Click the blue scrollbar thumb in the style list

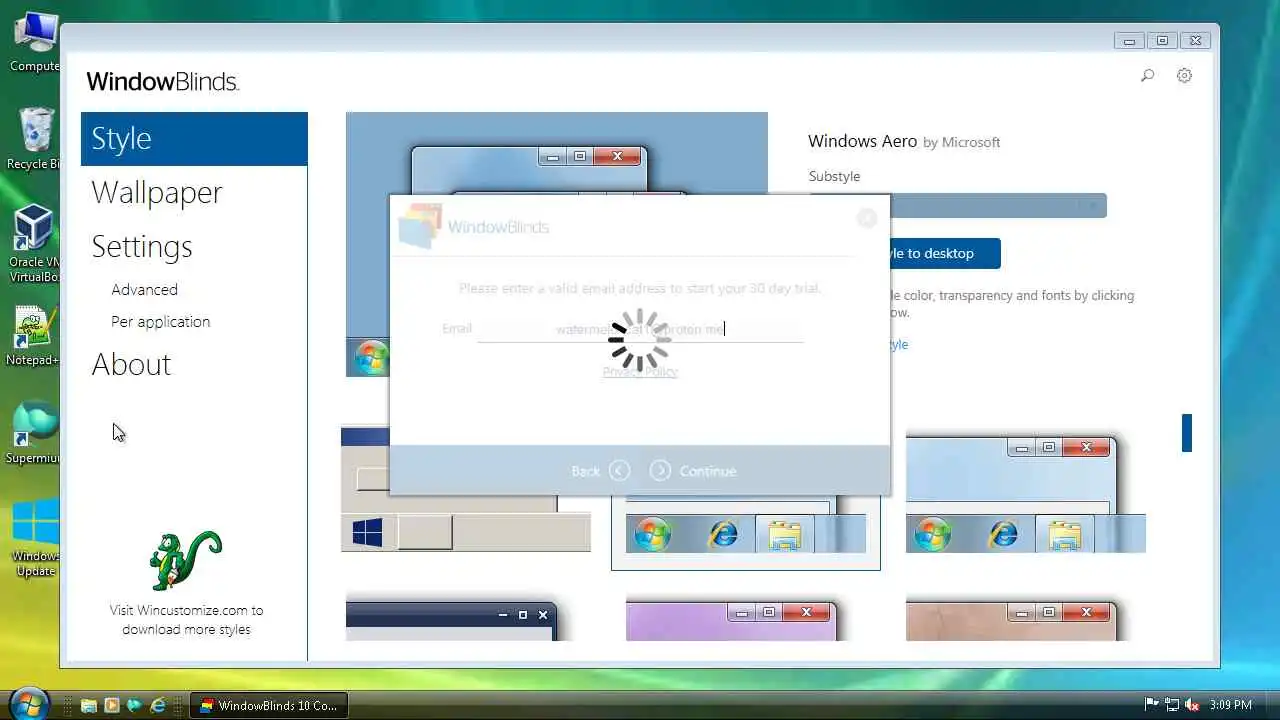(1187, 433)
